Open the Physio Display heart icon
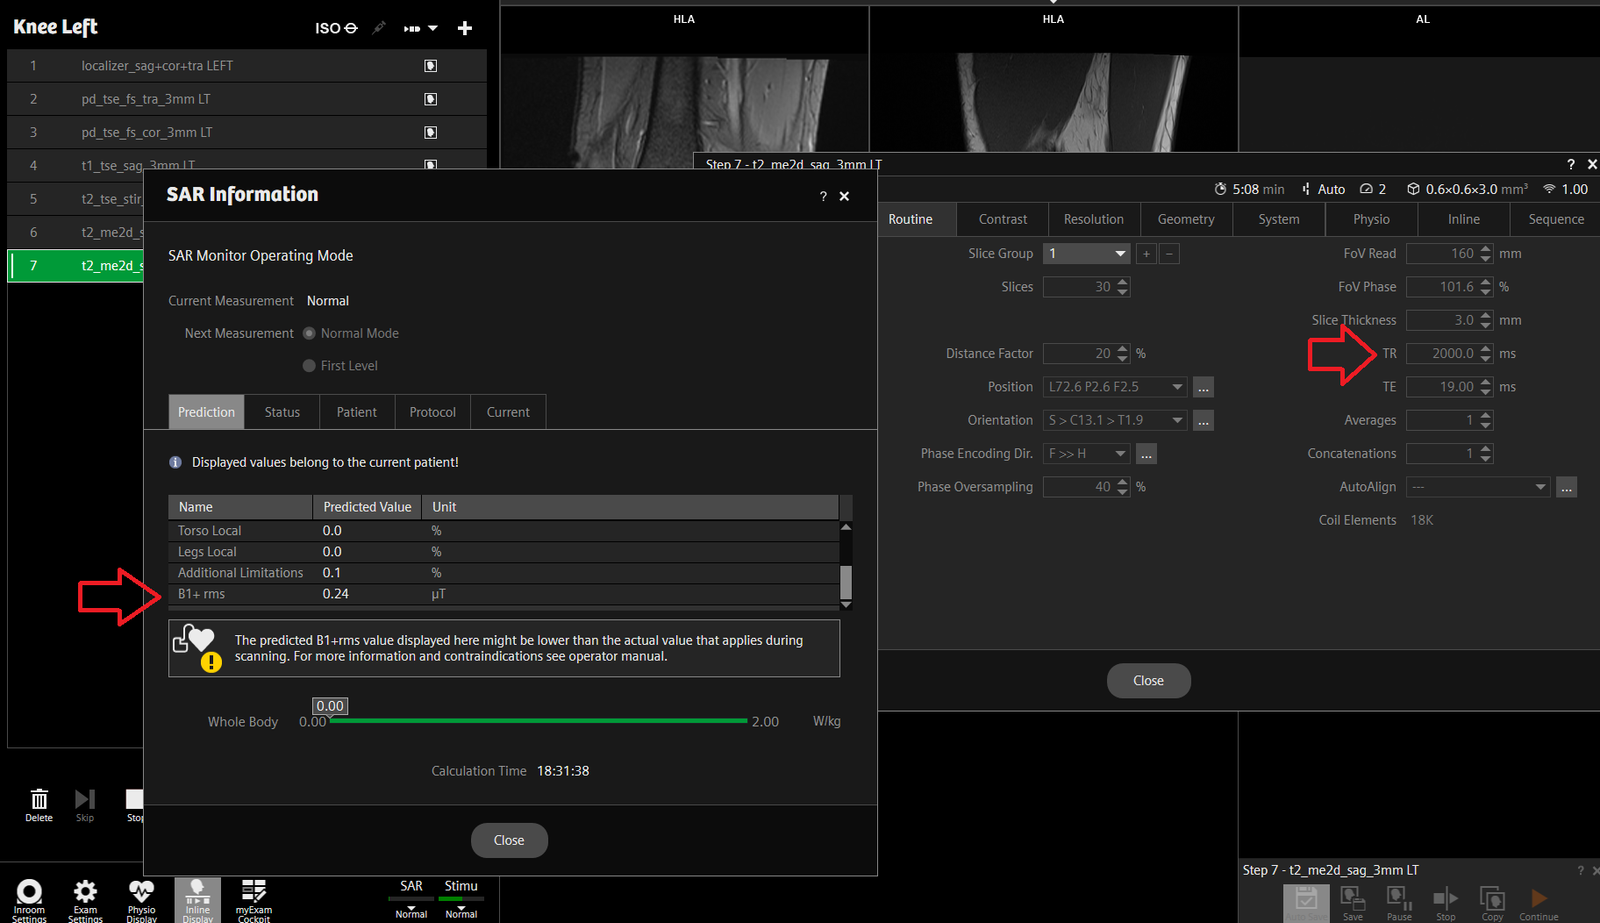This screenshot has width=1600, height=923. (141, 897)
